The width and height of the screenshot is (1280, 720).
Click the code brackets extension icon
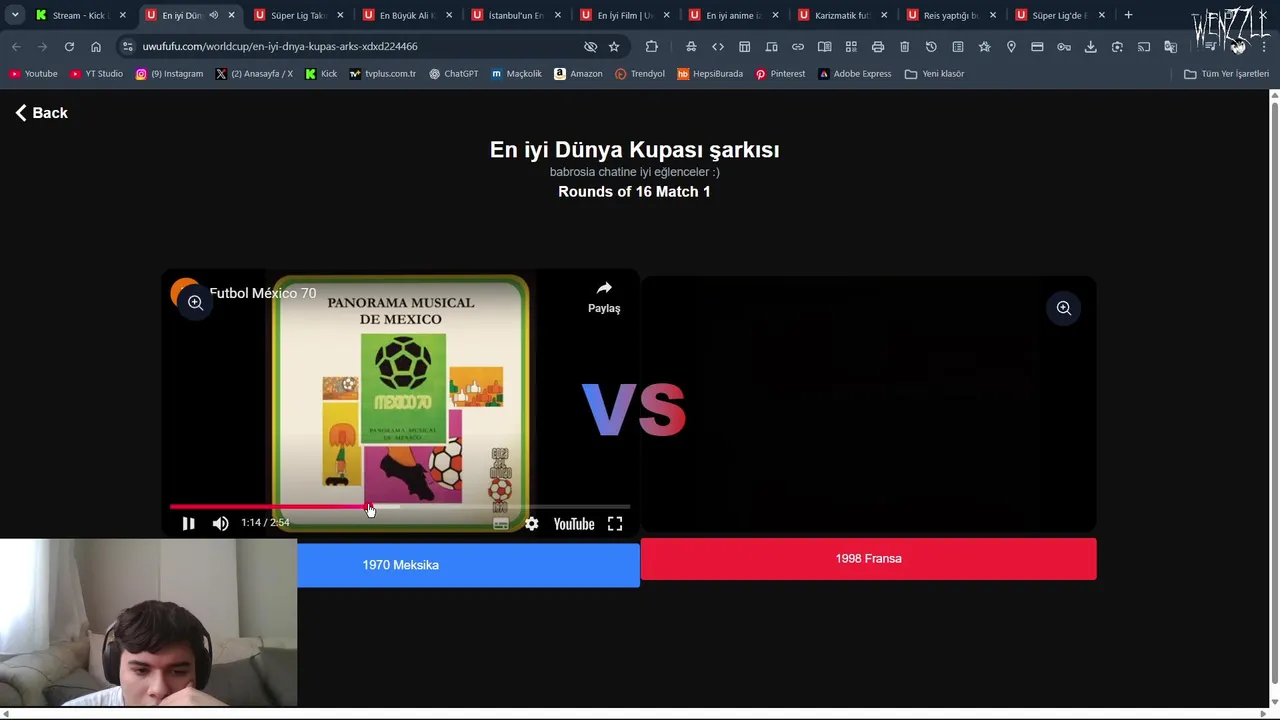click(718, 46)
